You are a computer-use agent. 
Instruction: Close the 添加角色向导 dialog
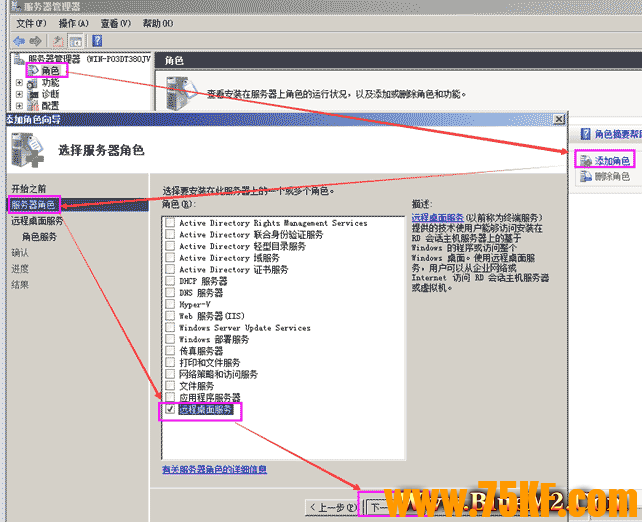559,119
